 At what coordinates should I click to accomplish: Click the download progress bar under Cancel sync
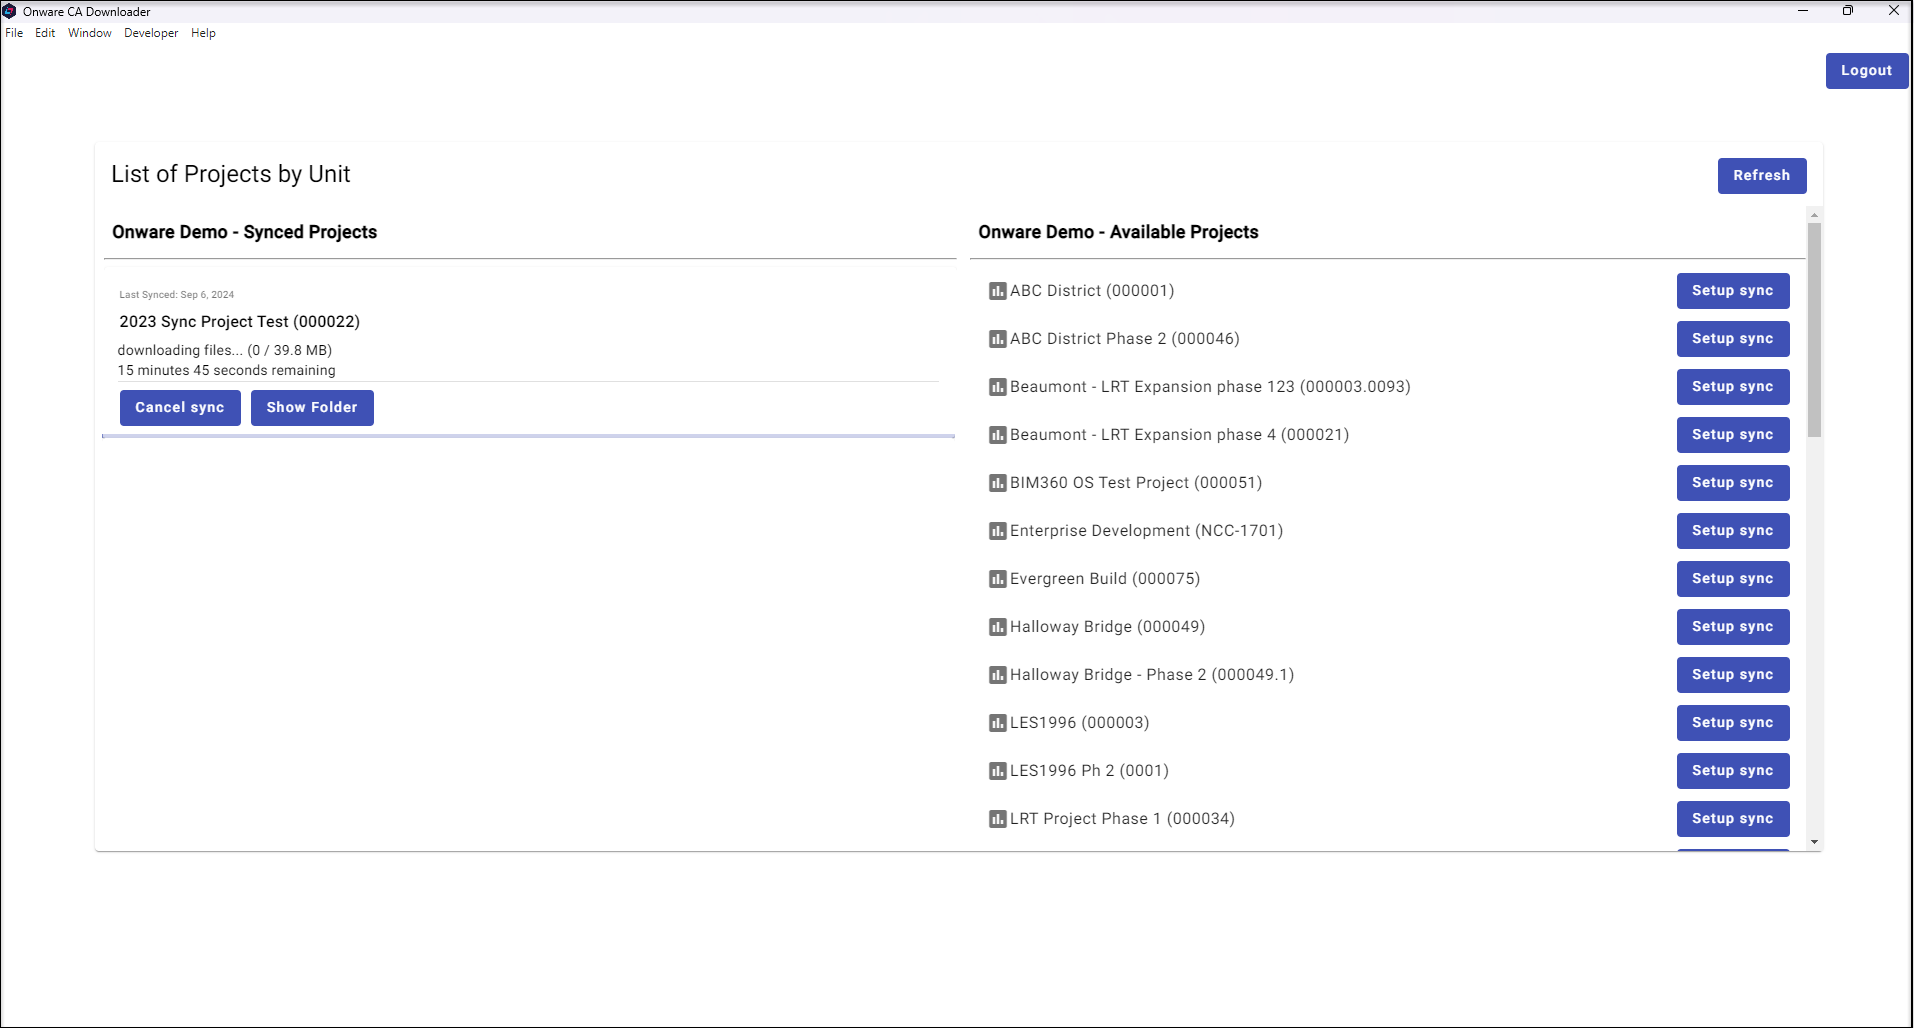click(528, 436)
